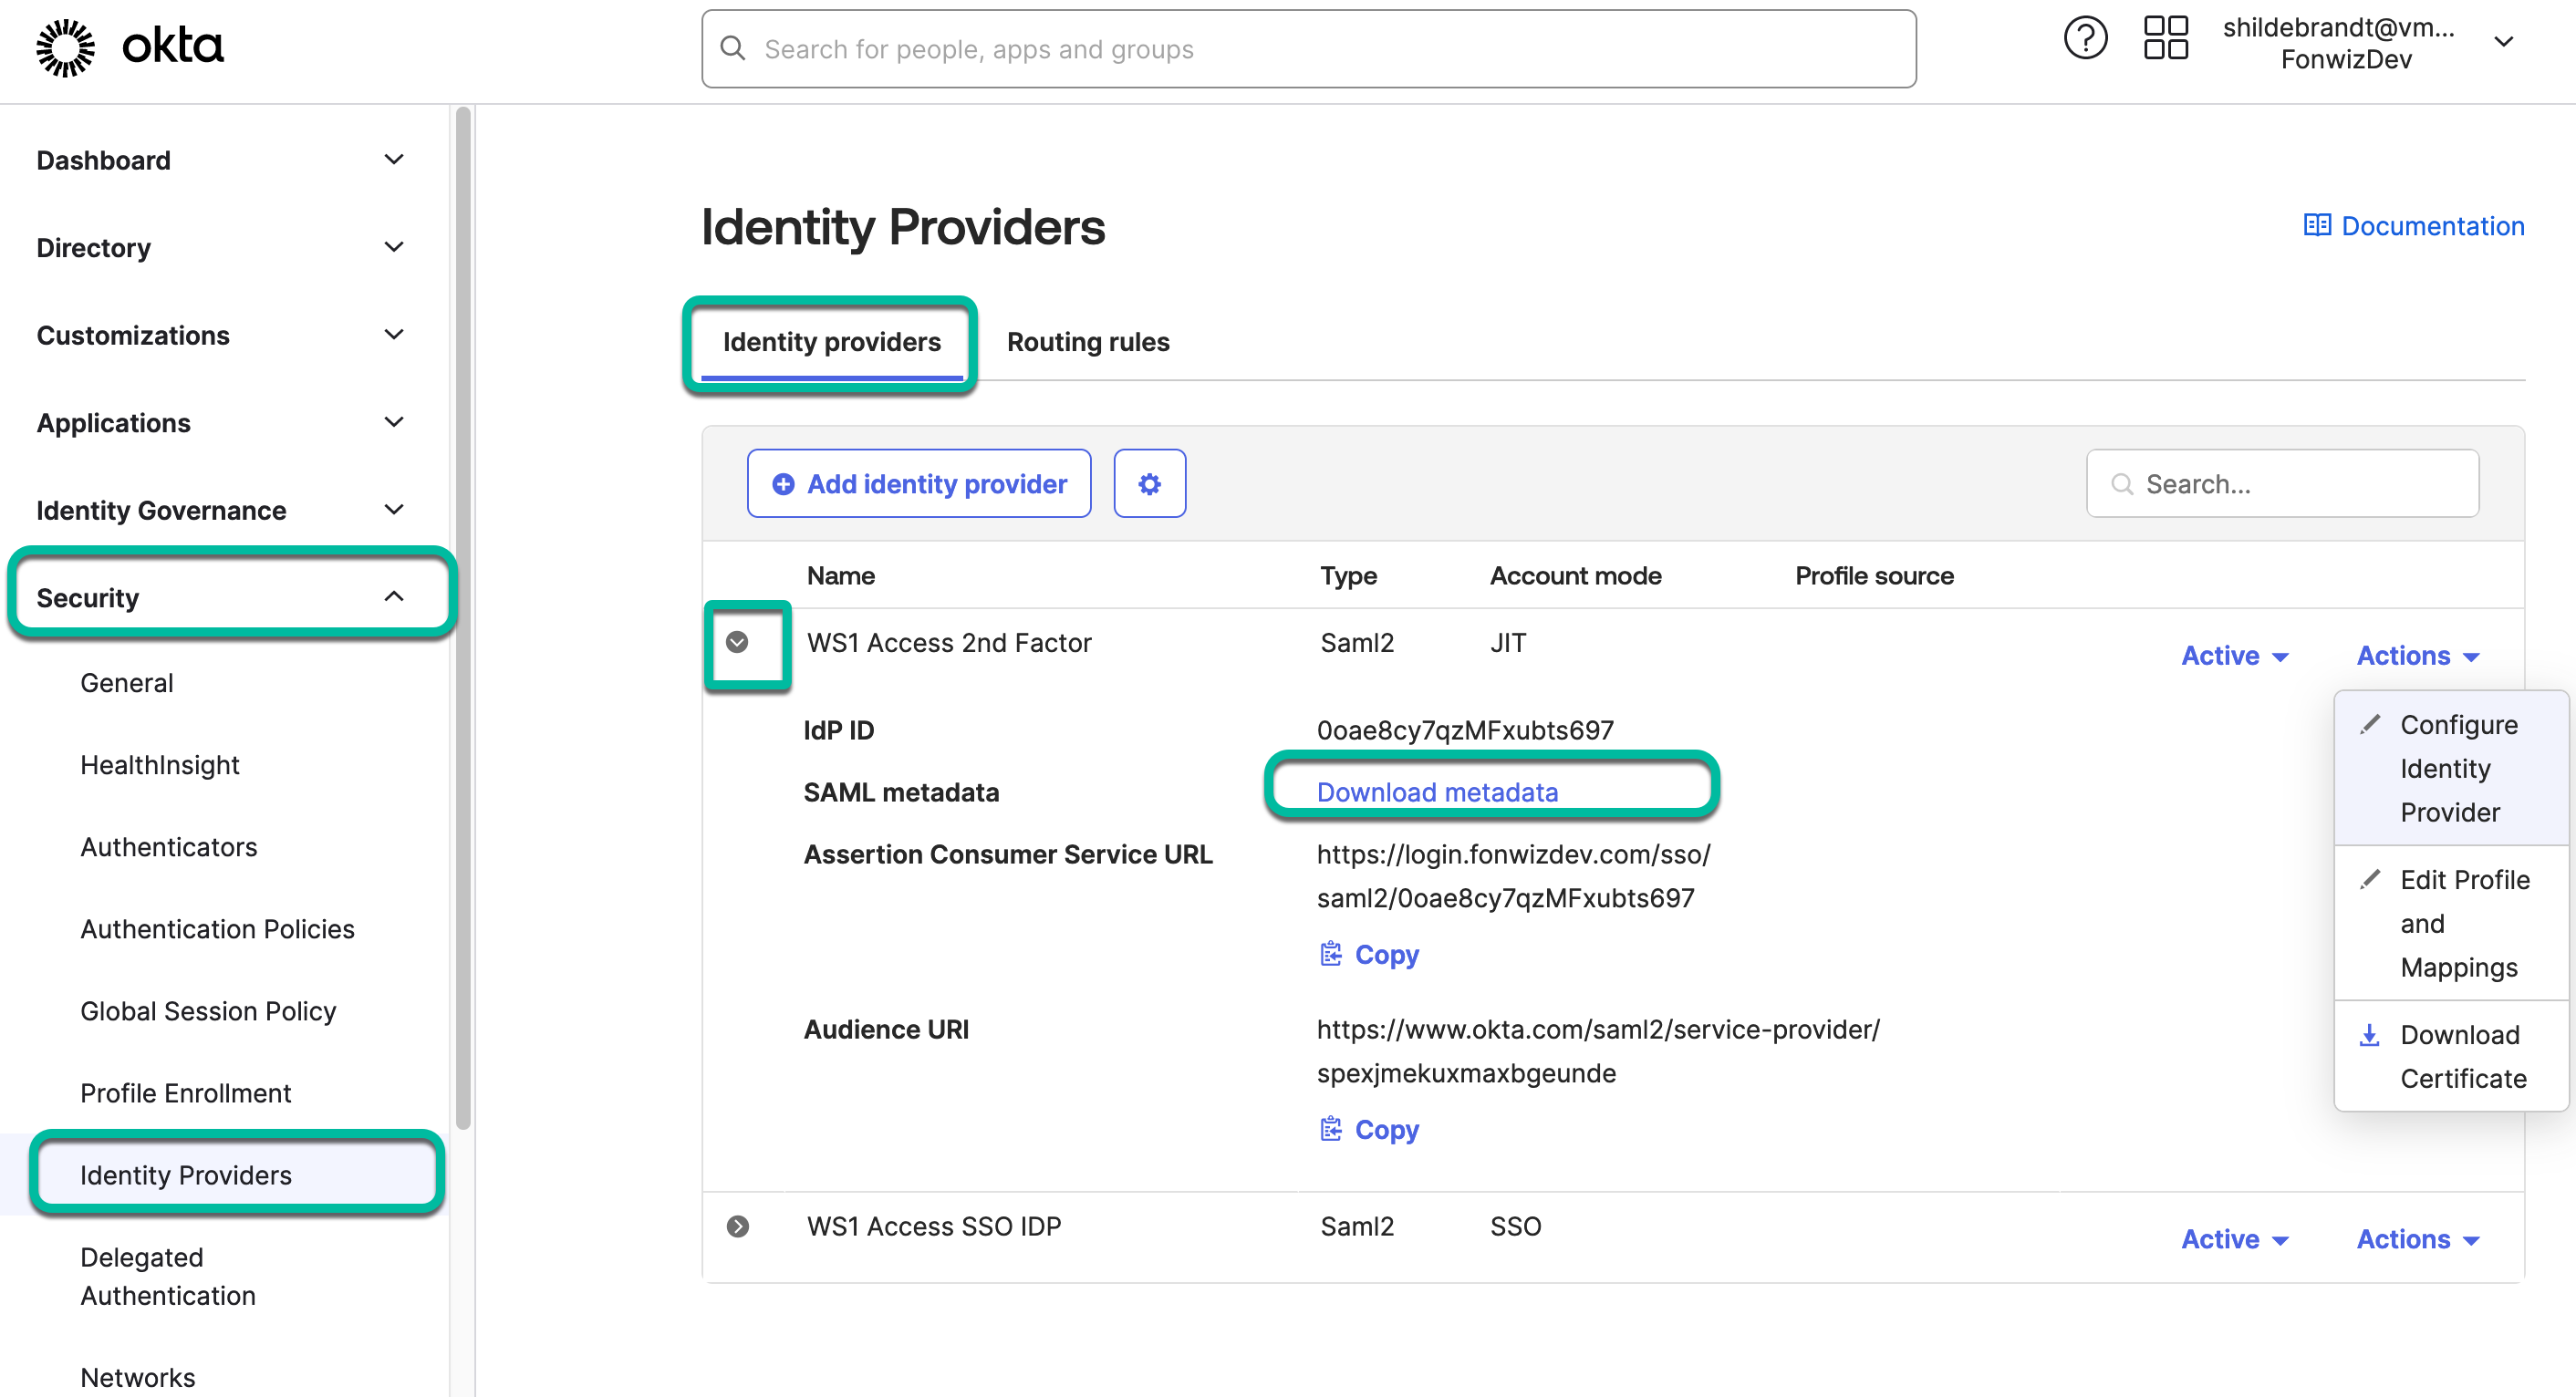2576x1397 pixels.
Task: Click the gear settings icon button
Action: tap(1149, 484)
